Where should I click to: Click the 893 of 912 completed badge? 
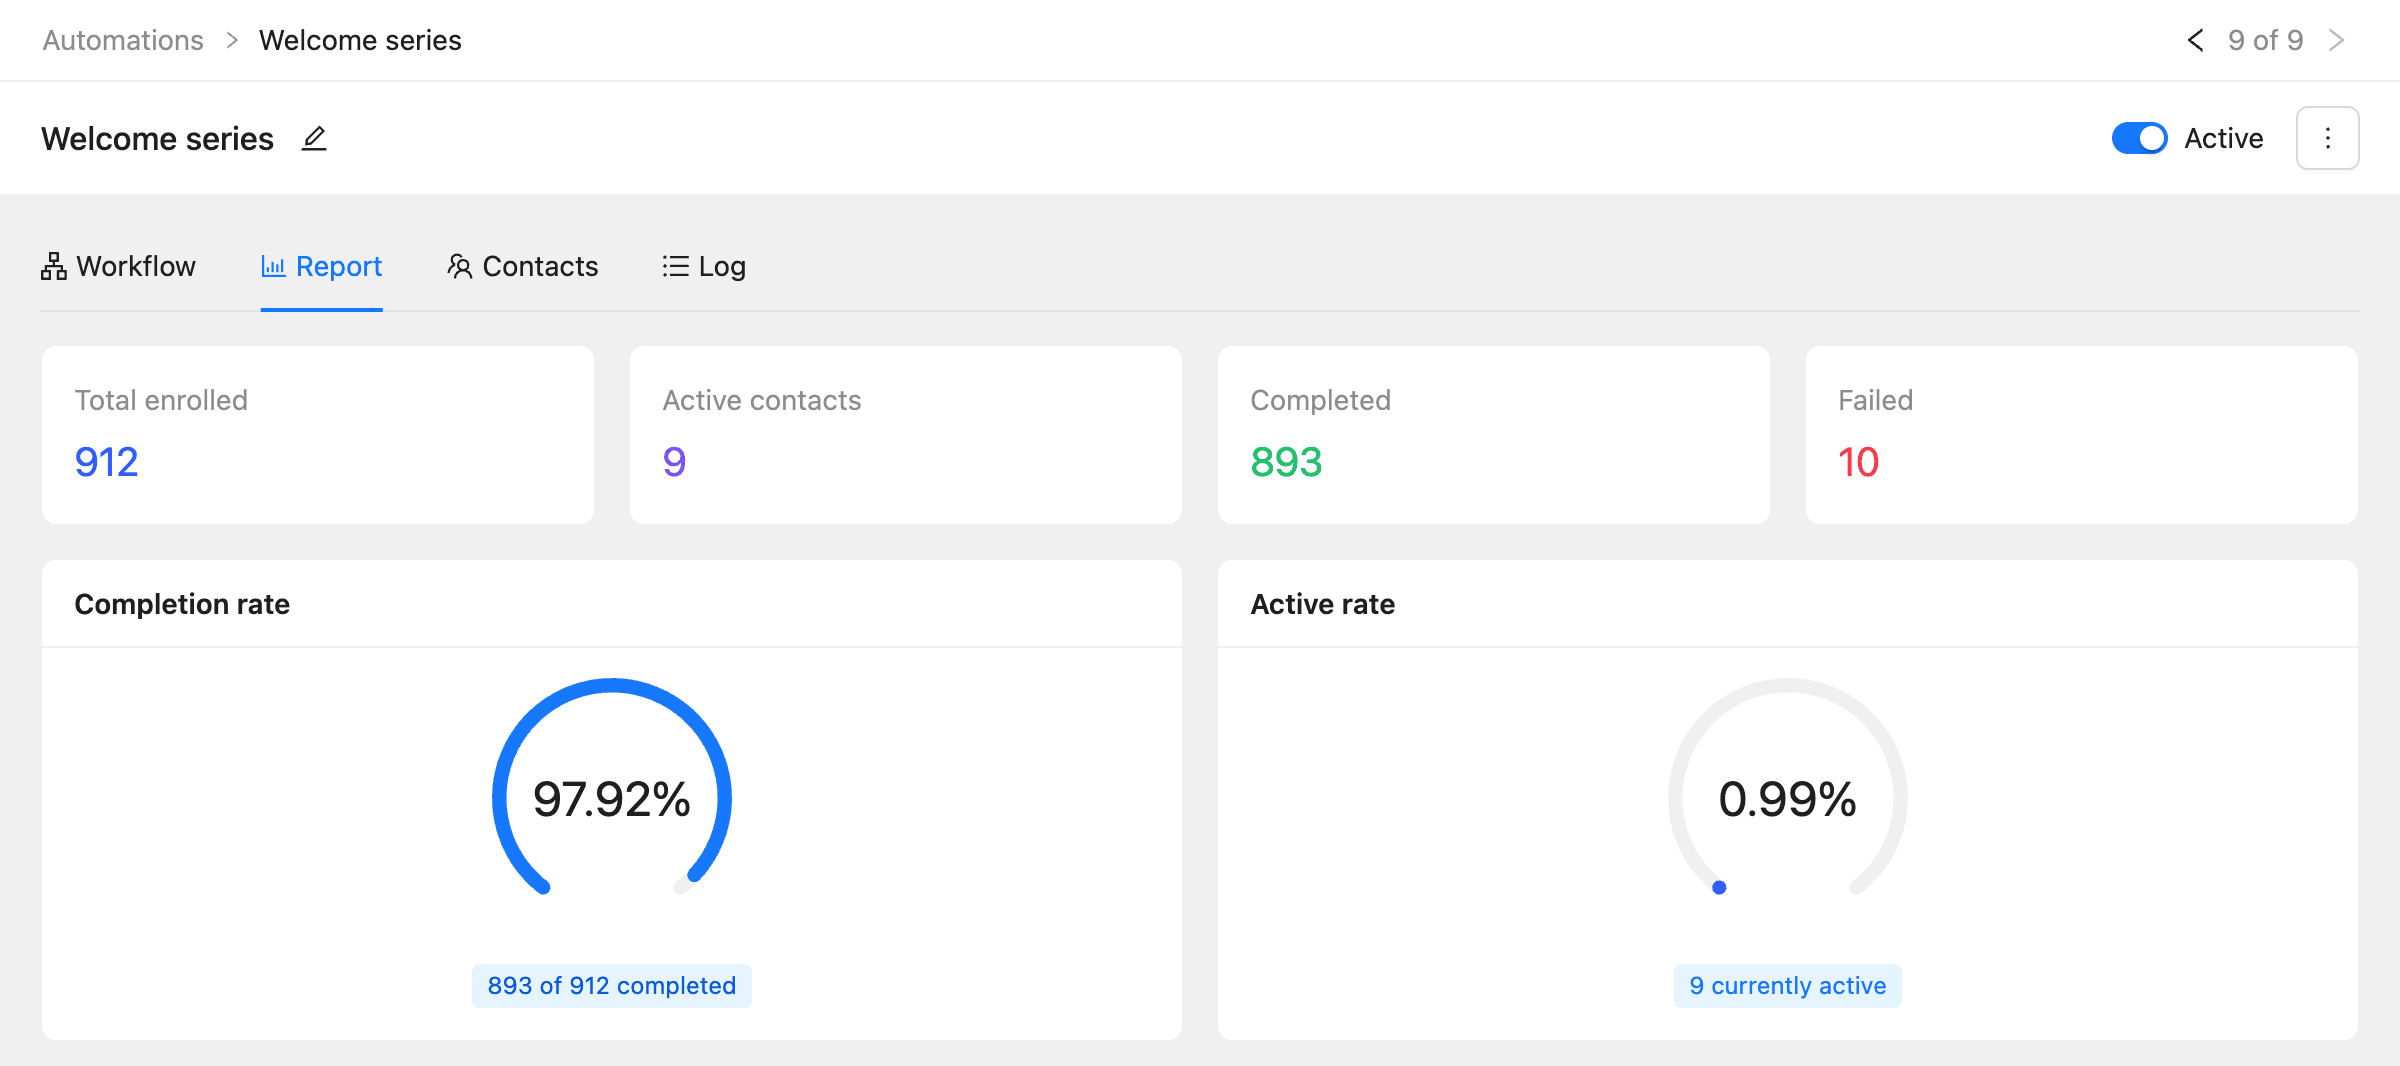coord(612,986)
